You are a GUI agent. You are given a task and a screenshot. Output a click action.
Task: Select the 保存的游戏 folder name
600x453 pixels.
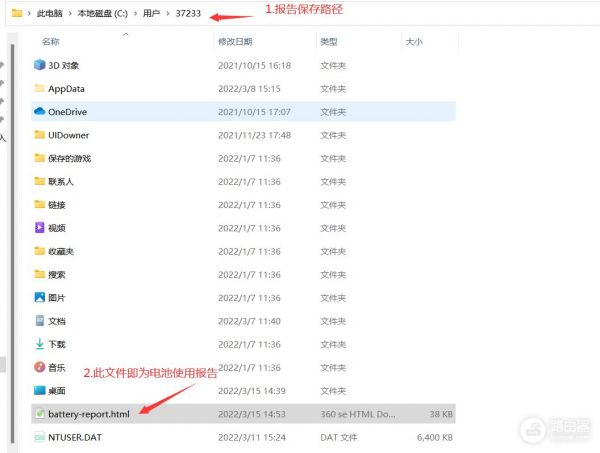click(70, 158)
